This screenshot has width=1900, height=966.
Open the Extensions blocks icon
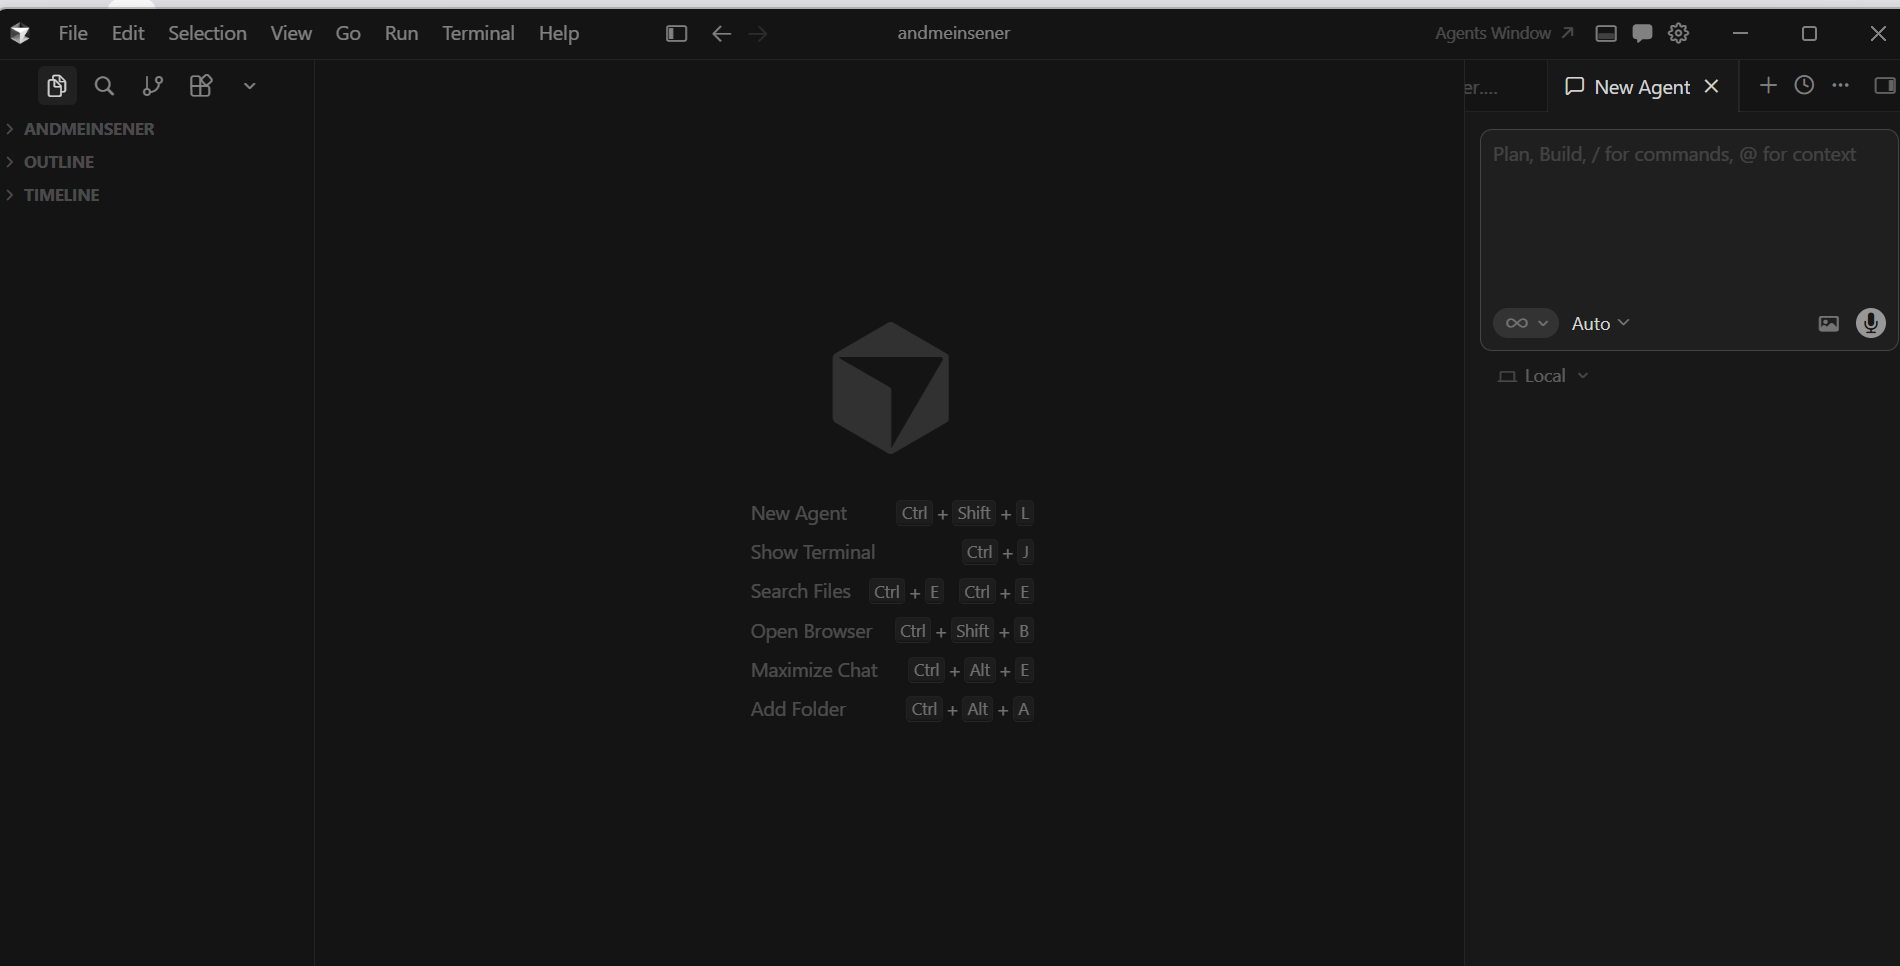(201, 86)
